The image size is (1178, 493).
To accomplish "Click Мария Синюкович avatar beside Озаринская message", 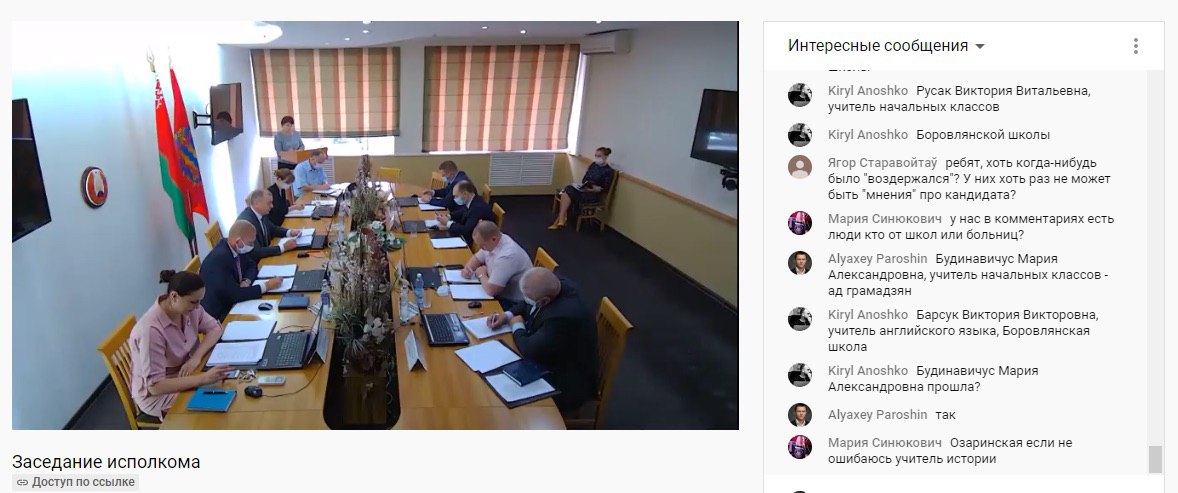I will click(x=799, y=447).
